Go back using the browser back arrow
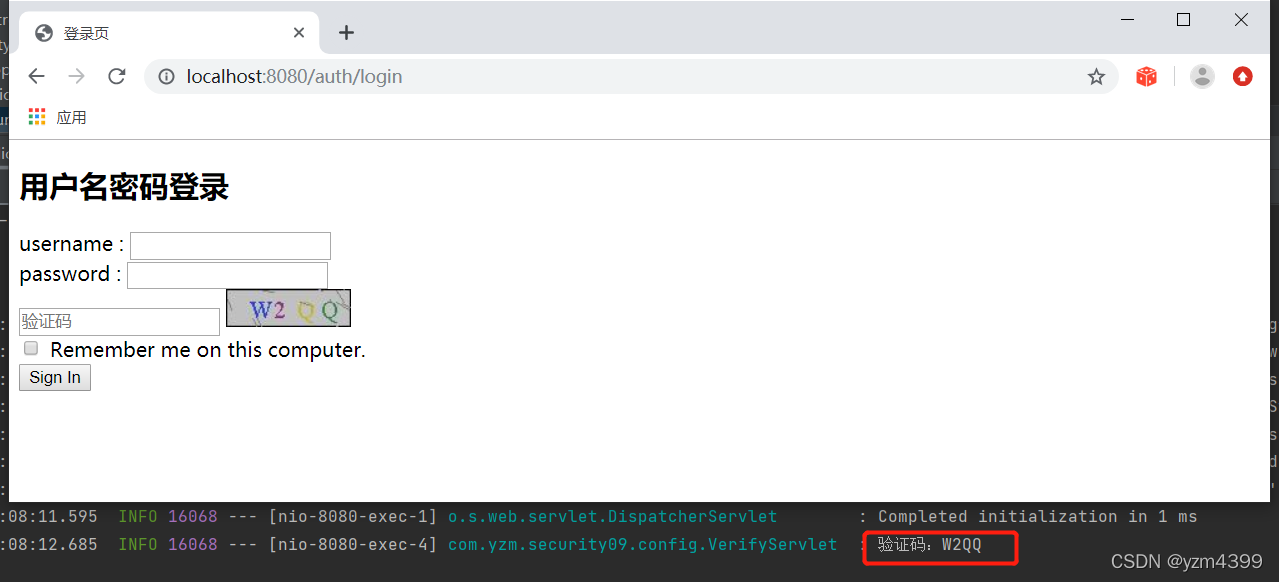The height and width of the screenshot is (582, 1279). click(37, 77)
